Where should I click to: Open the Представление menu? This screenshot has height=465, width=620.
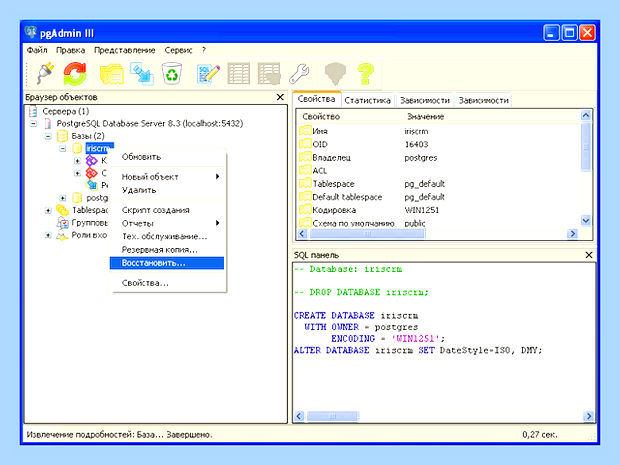pos(125,50)
